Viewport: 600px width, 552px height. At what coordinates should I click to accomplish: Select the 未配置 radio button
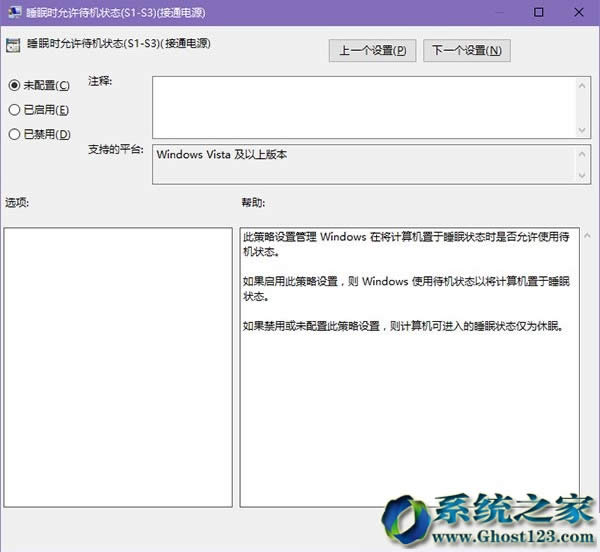point(14,85)
